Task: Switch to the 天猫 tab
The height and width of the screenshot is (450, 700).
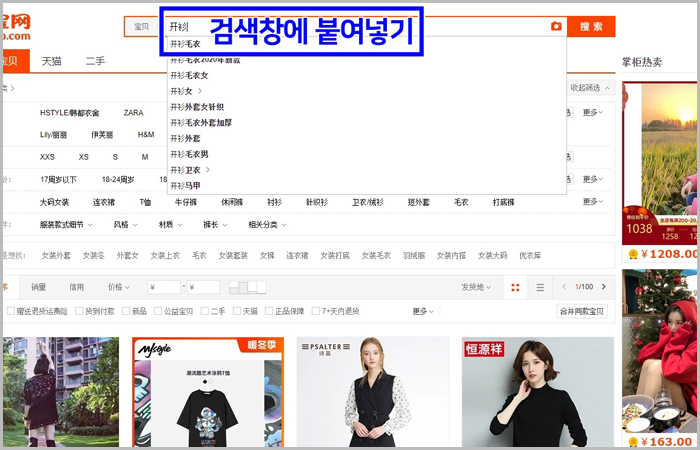Action: [51, 61]
